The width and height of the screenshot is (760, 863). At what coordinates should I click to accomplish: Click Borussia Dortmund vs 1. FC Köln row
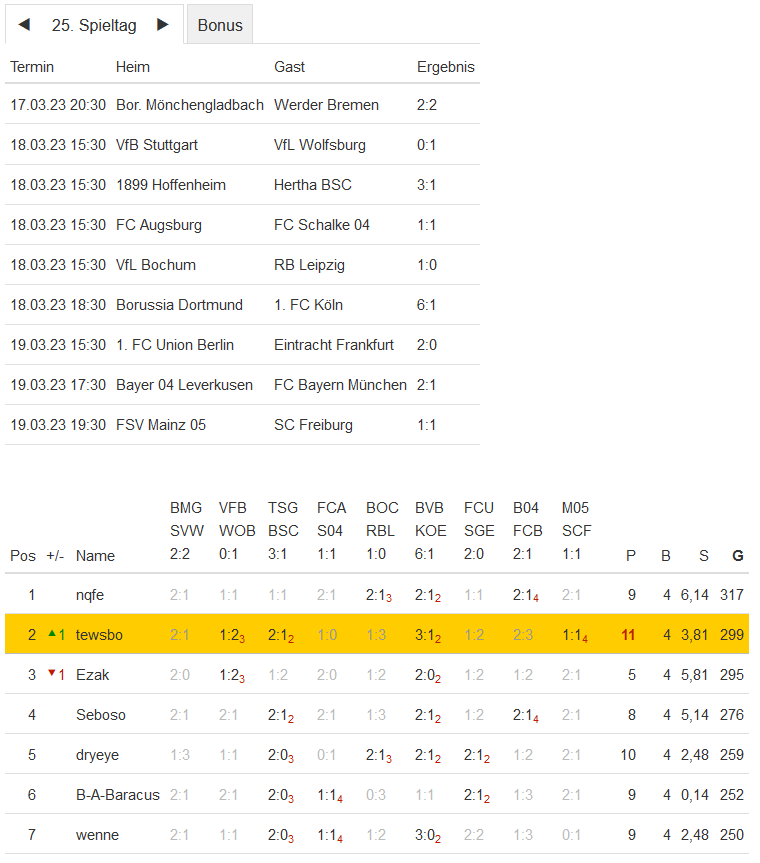(x=179, y=305)
